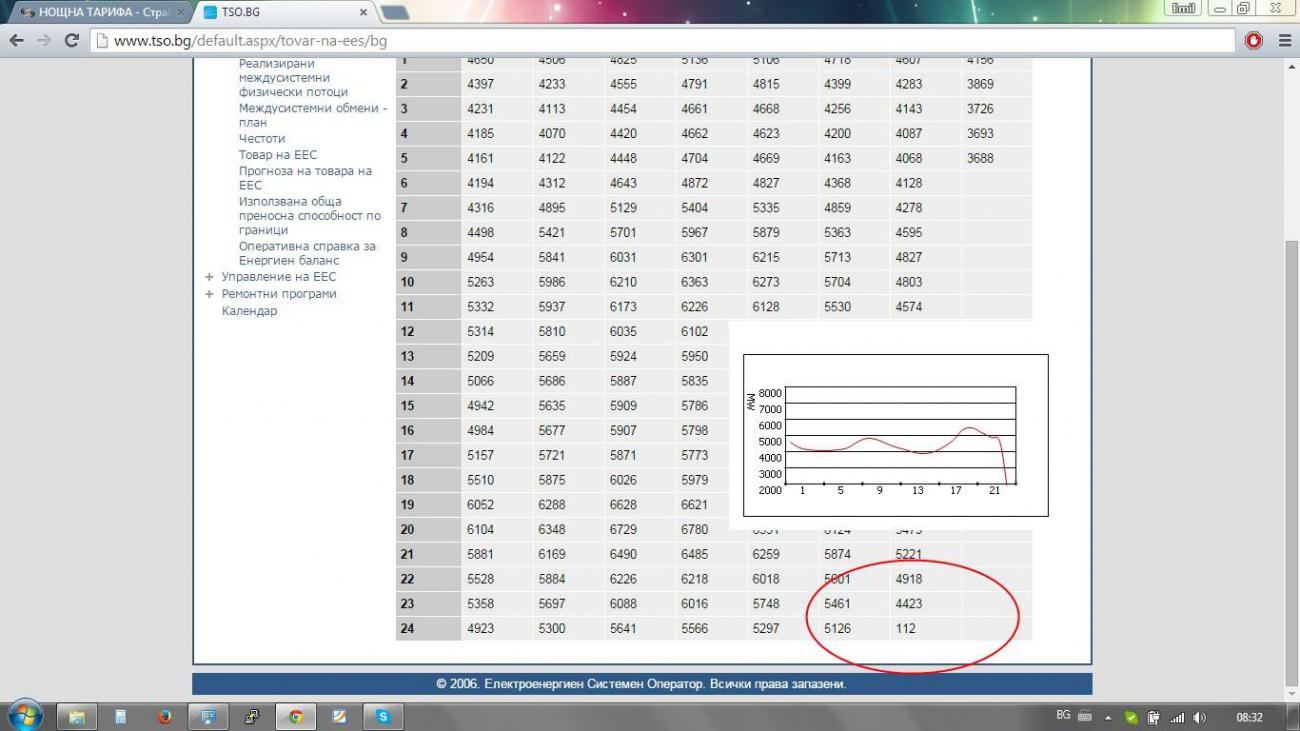Click the load curve chart thumbnail

click(896, 435)
